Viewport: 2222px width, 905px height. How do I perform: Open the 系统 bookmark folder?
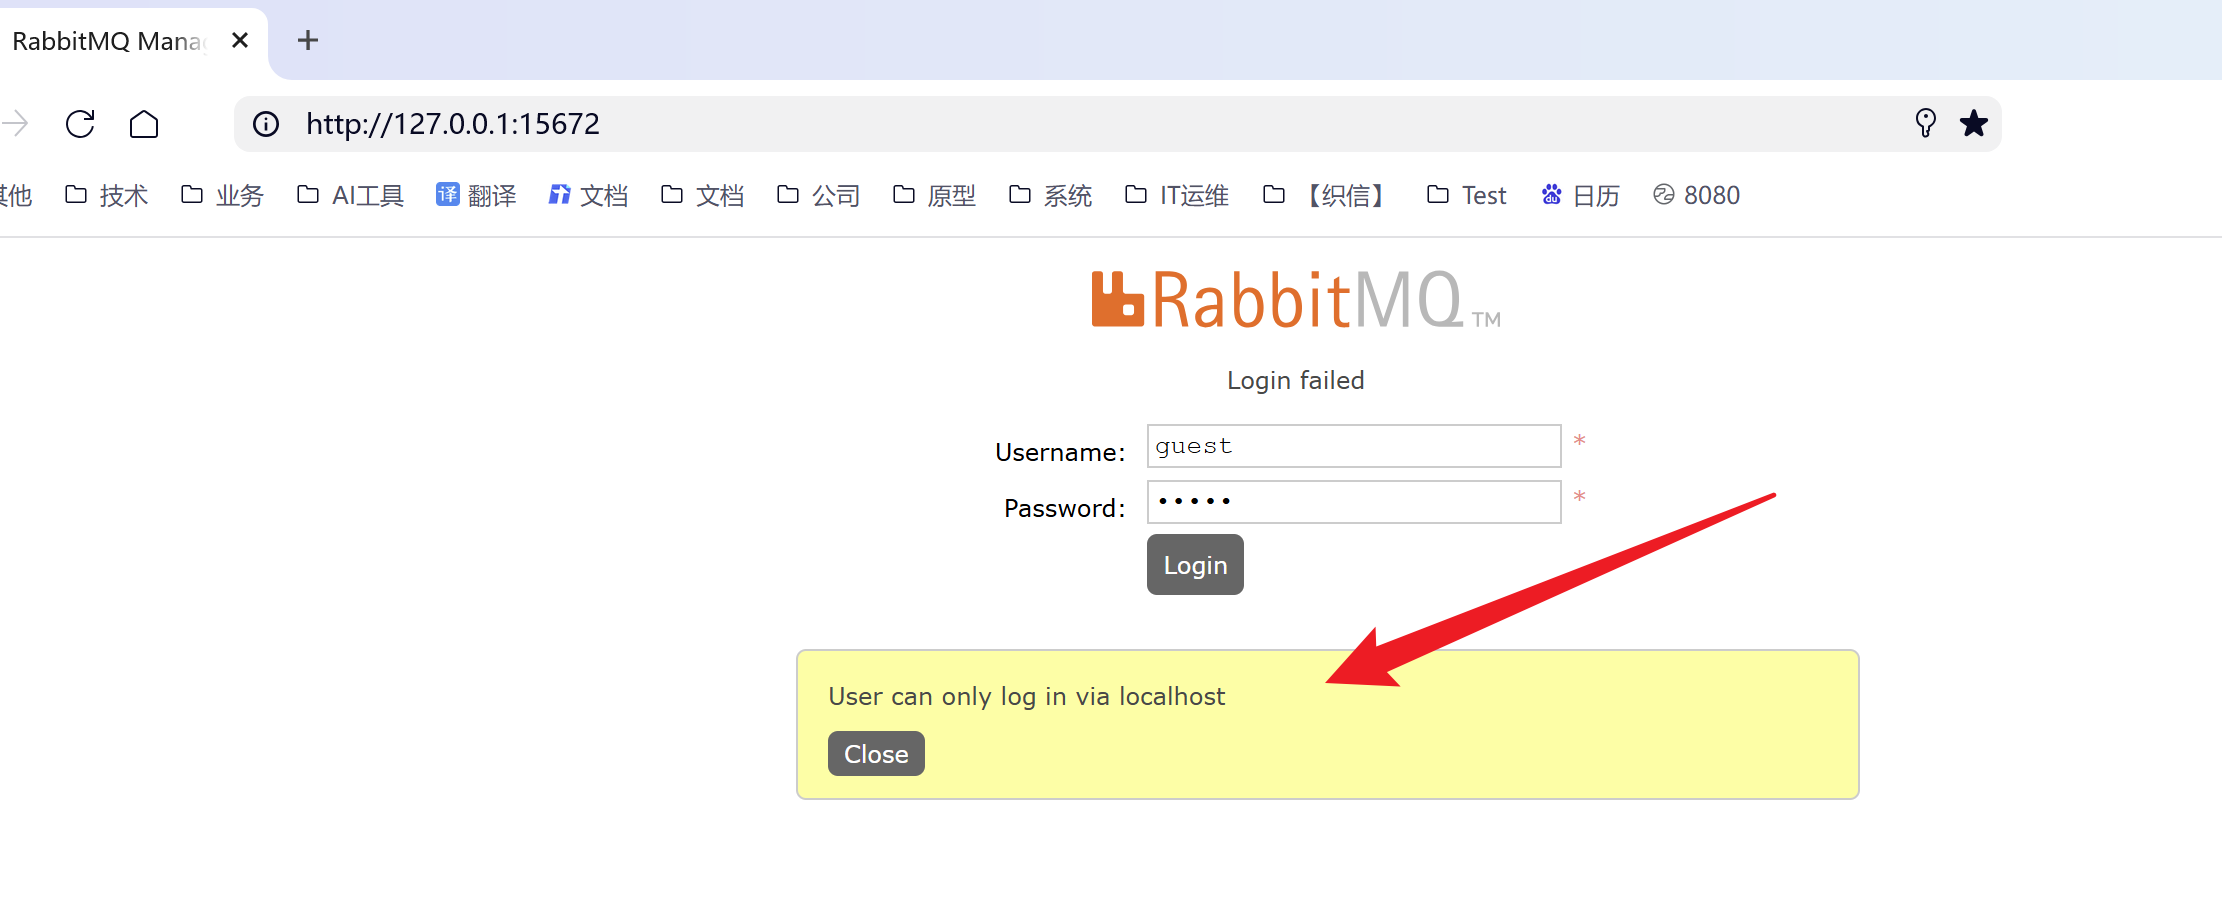(x=1050, y=195)
